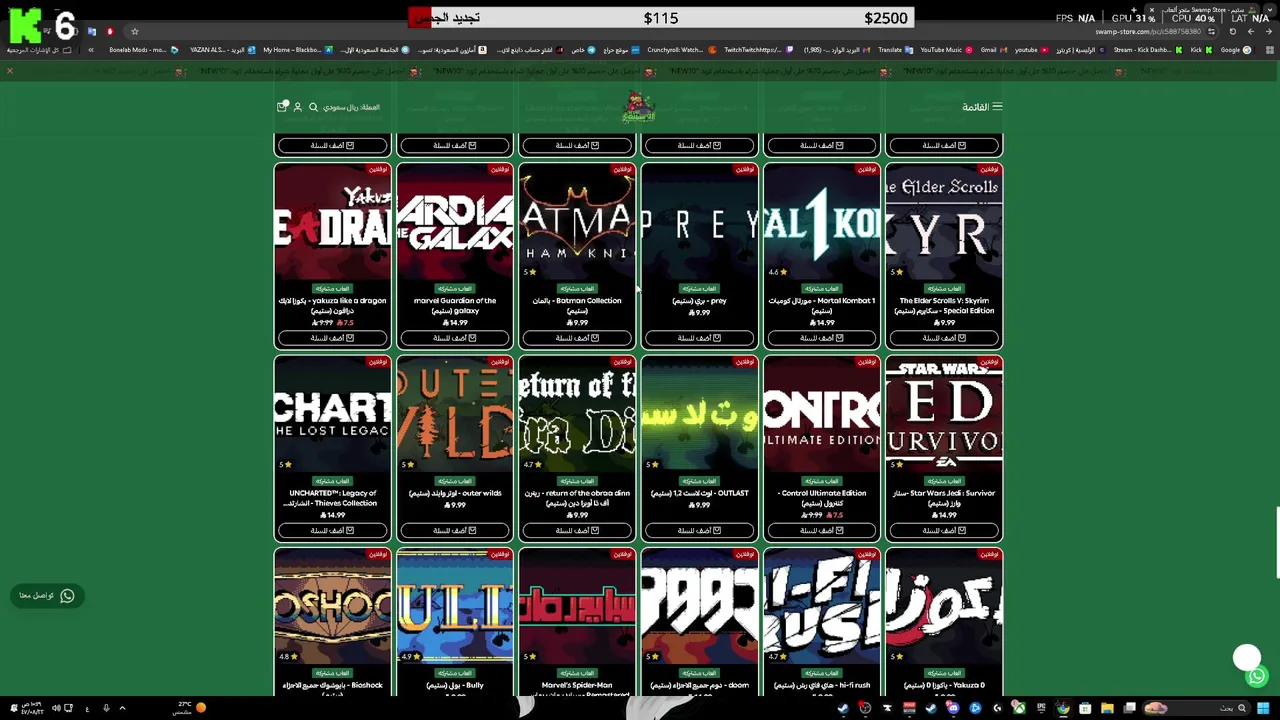Open the Stream - Kick Dashboard bookmark
This screenshot has width=1280, height=720.
(1148, 50)
